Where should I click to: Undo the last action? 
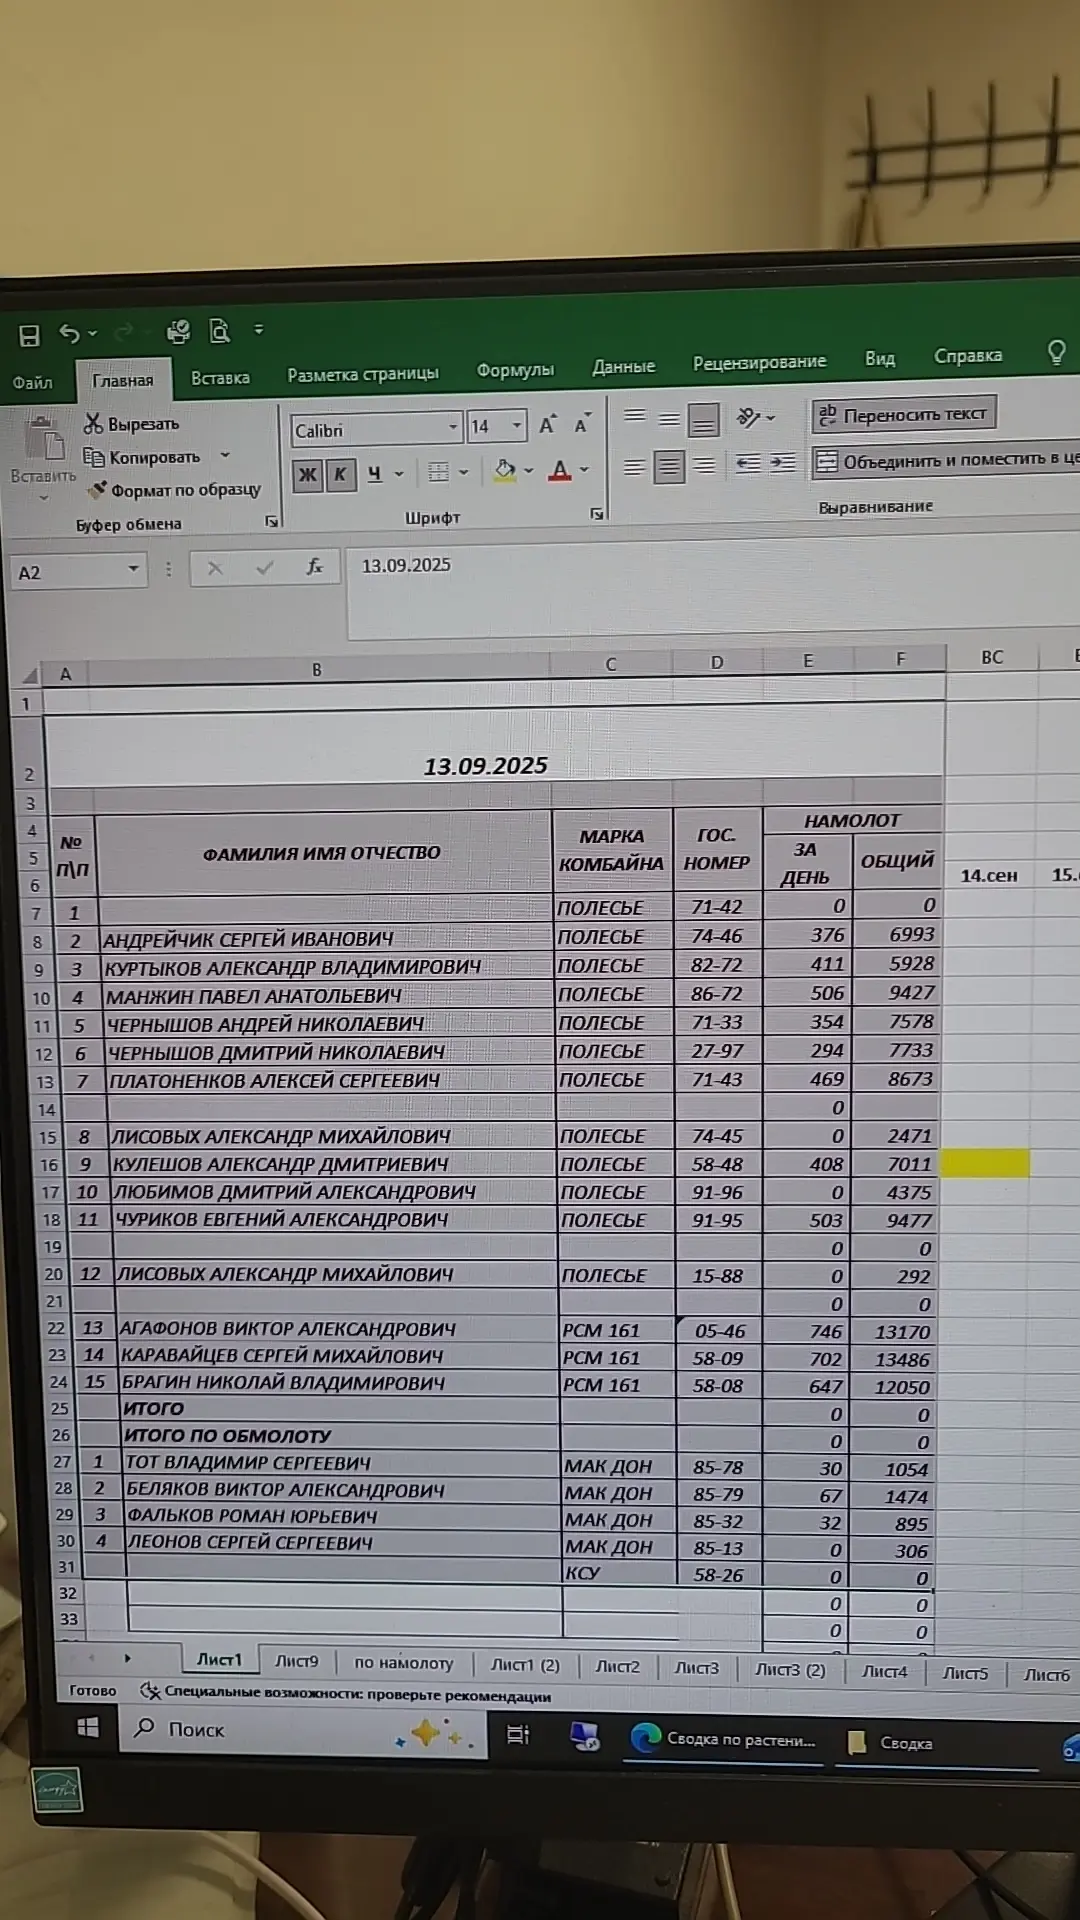(69, 333)
